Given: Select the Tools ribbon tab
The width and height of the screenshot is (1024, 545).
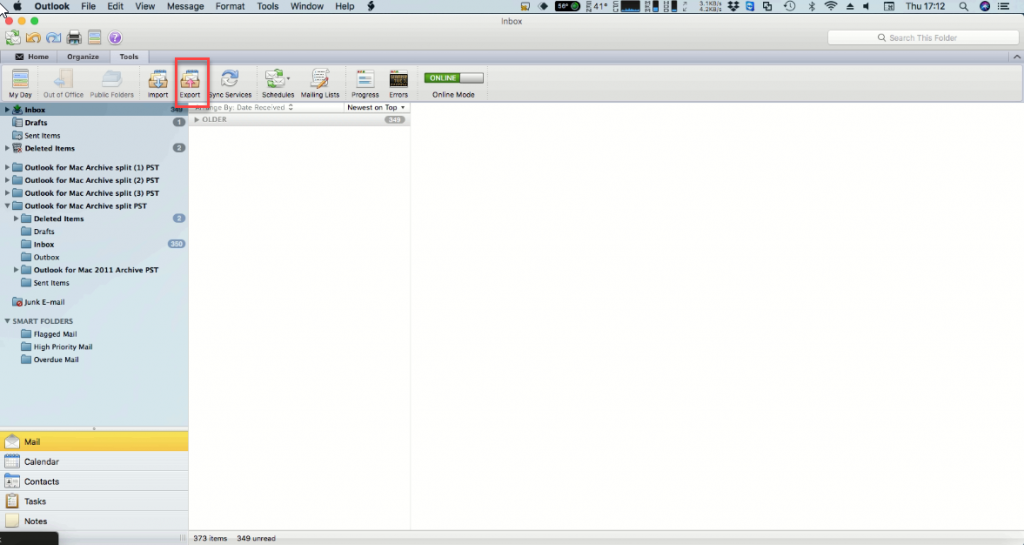Looking at the screenshot, I should tap(129, 57).
